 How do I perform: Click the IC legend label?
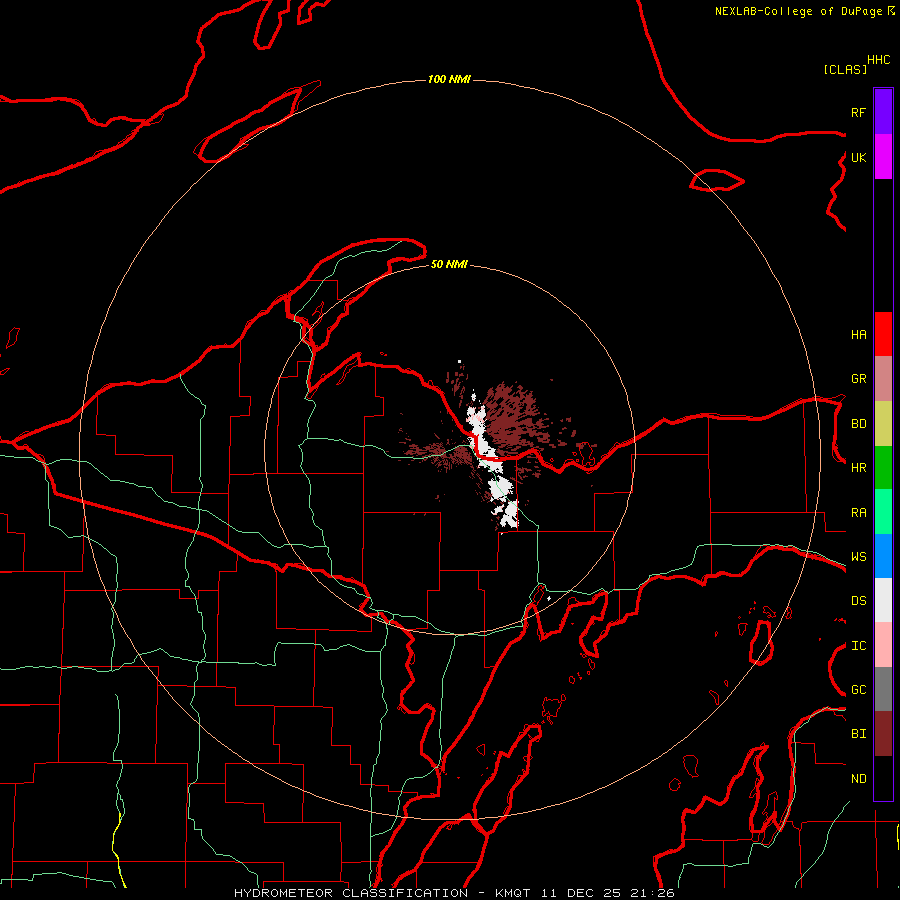point(858,645)
